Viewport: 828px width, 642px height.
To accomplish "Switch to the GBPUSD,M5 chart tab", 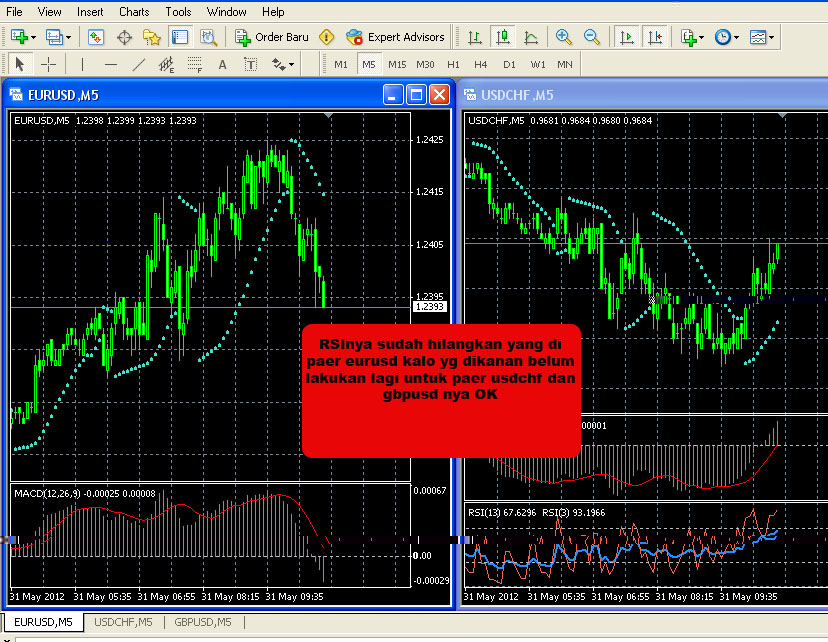I will pyautogui.click(x=203, y=622).
